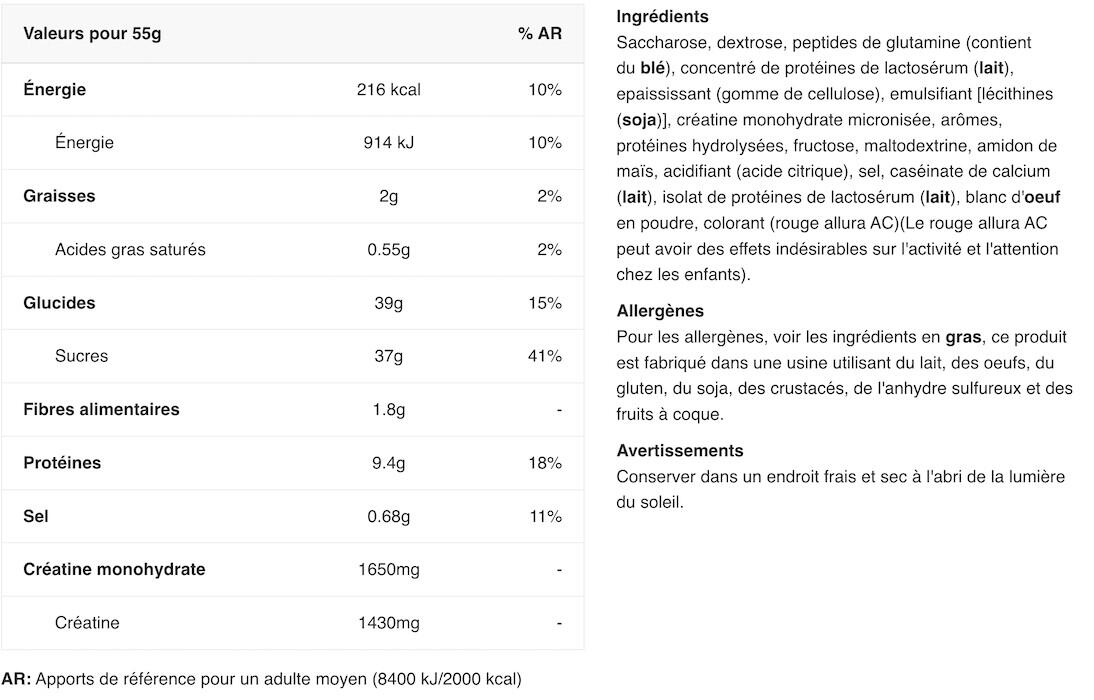Viewport: 1094px width, 700px height.
Task: Click the 'AR:' footnote label
Action: coord(16,679)
